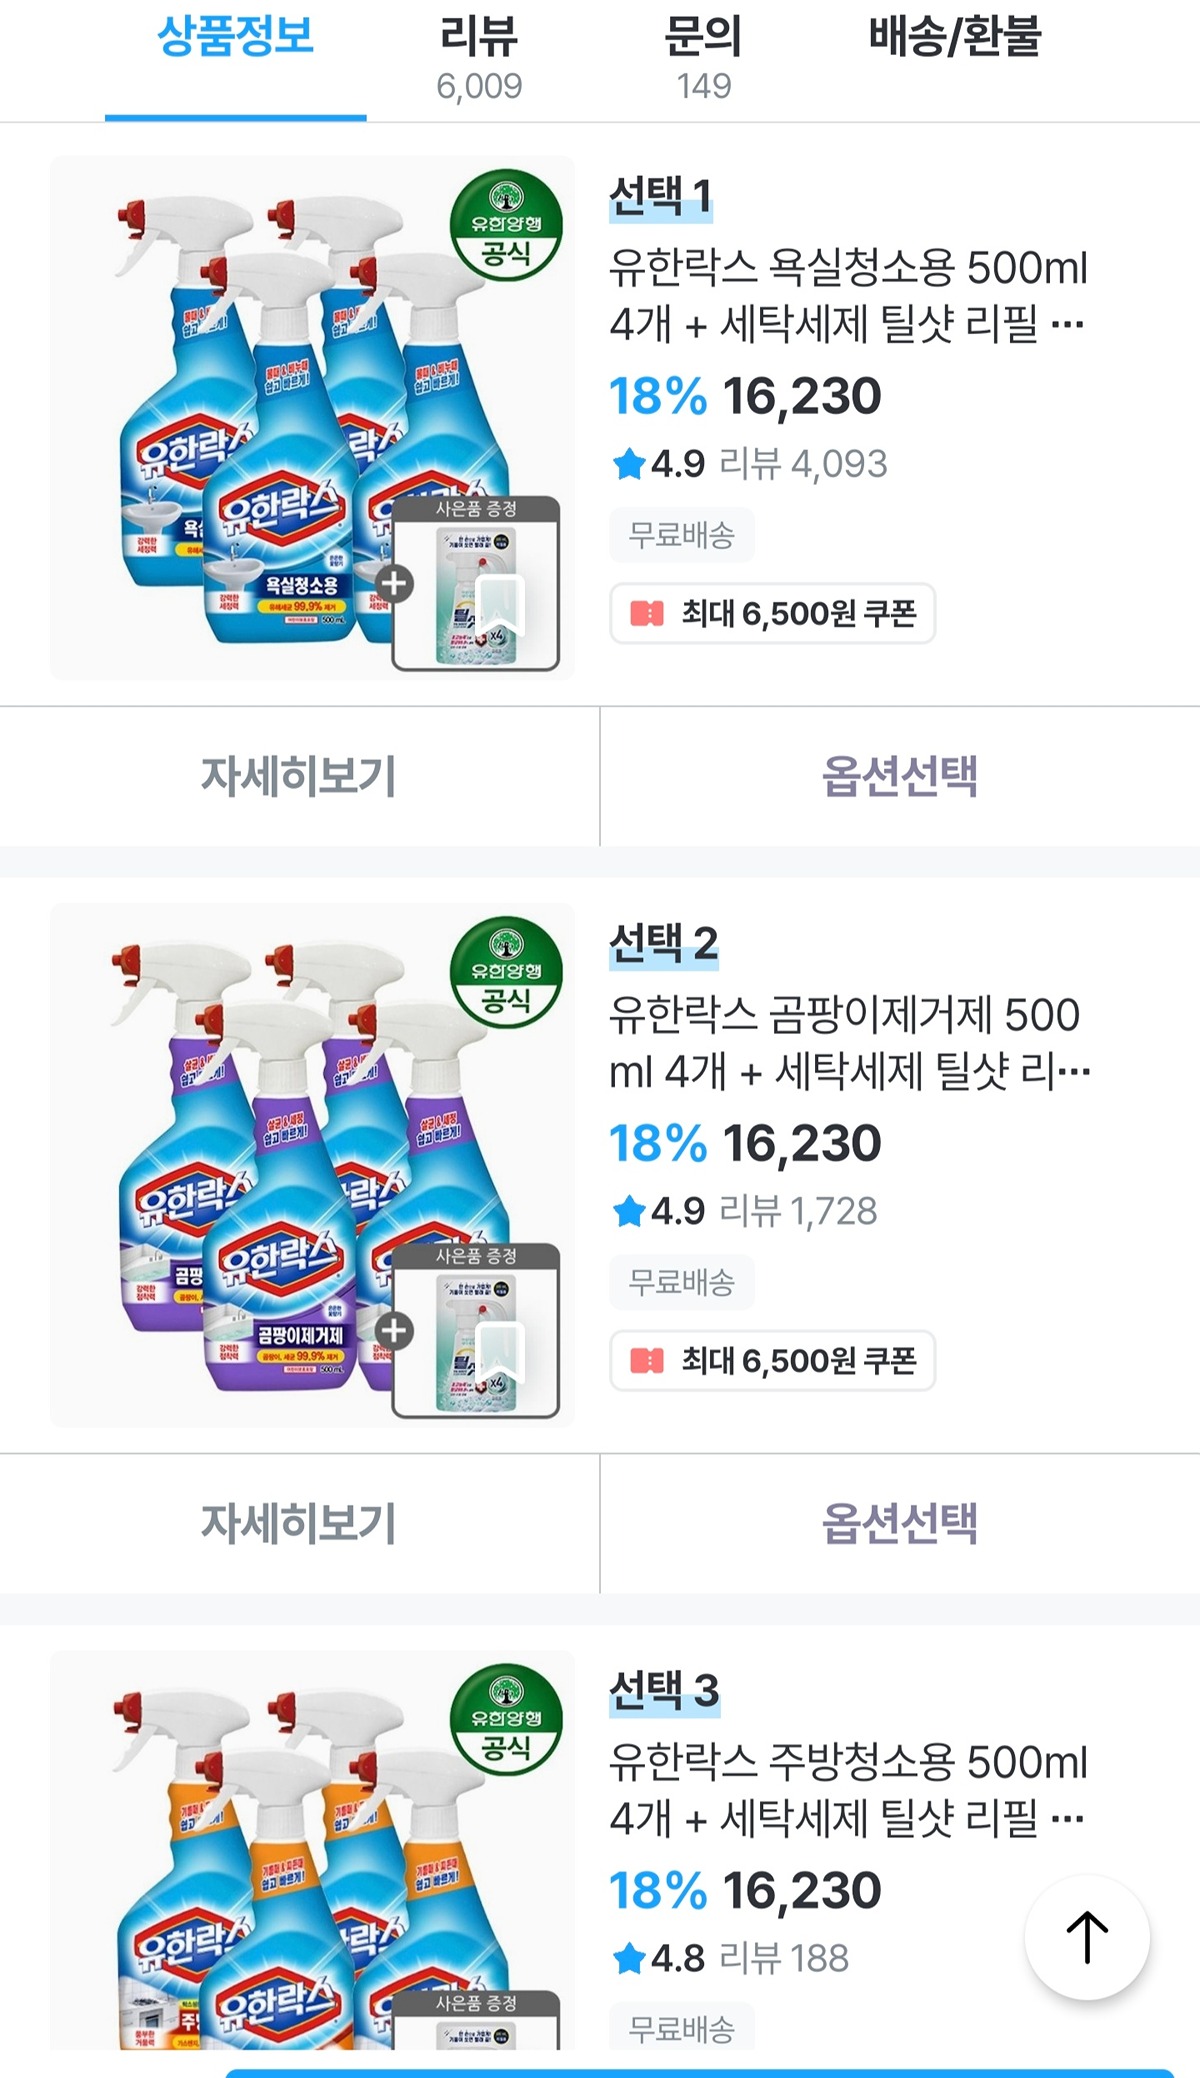
Task: Tap the 공식 badge on 선택 1 image
Action: (x=506, y=224)
